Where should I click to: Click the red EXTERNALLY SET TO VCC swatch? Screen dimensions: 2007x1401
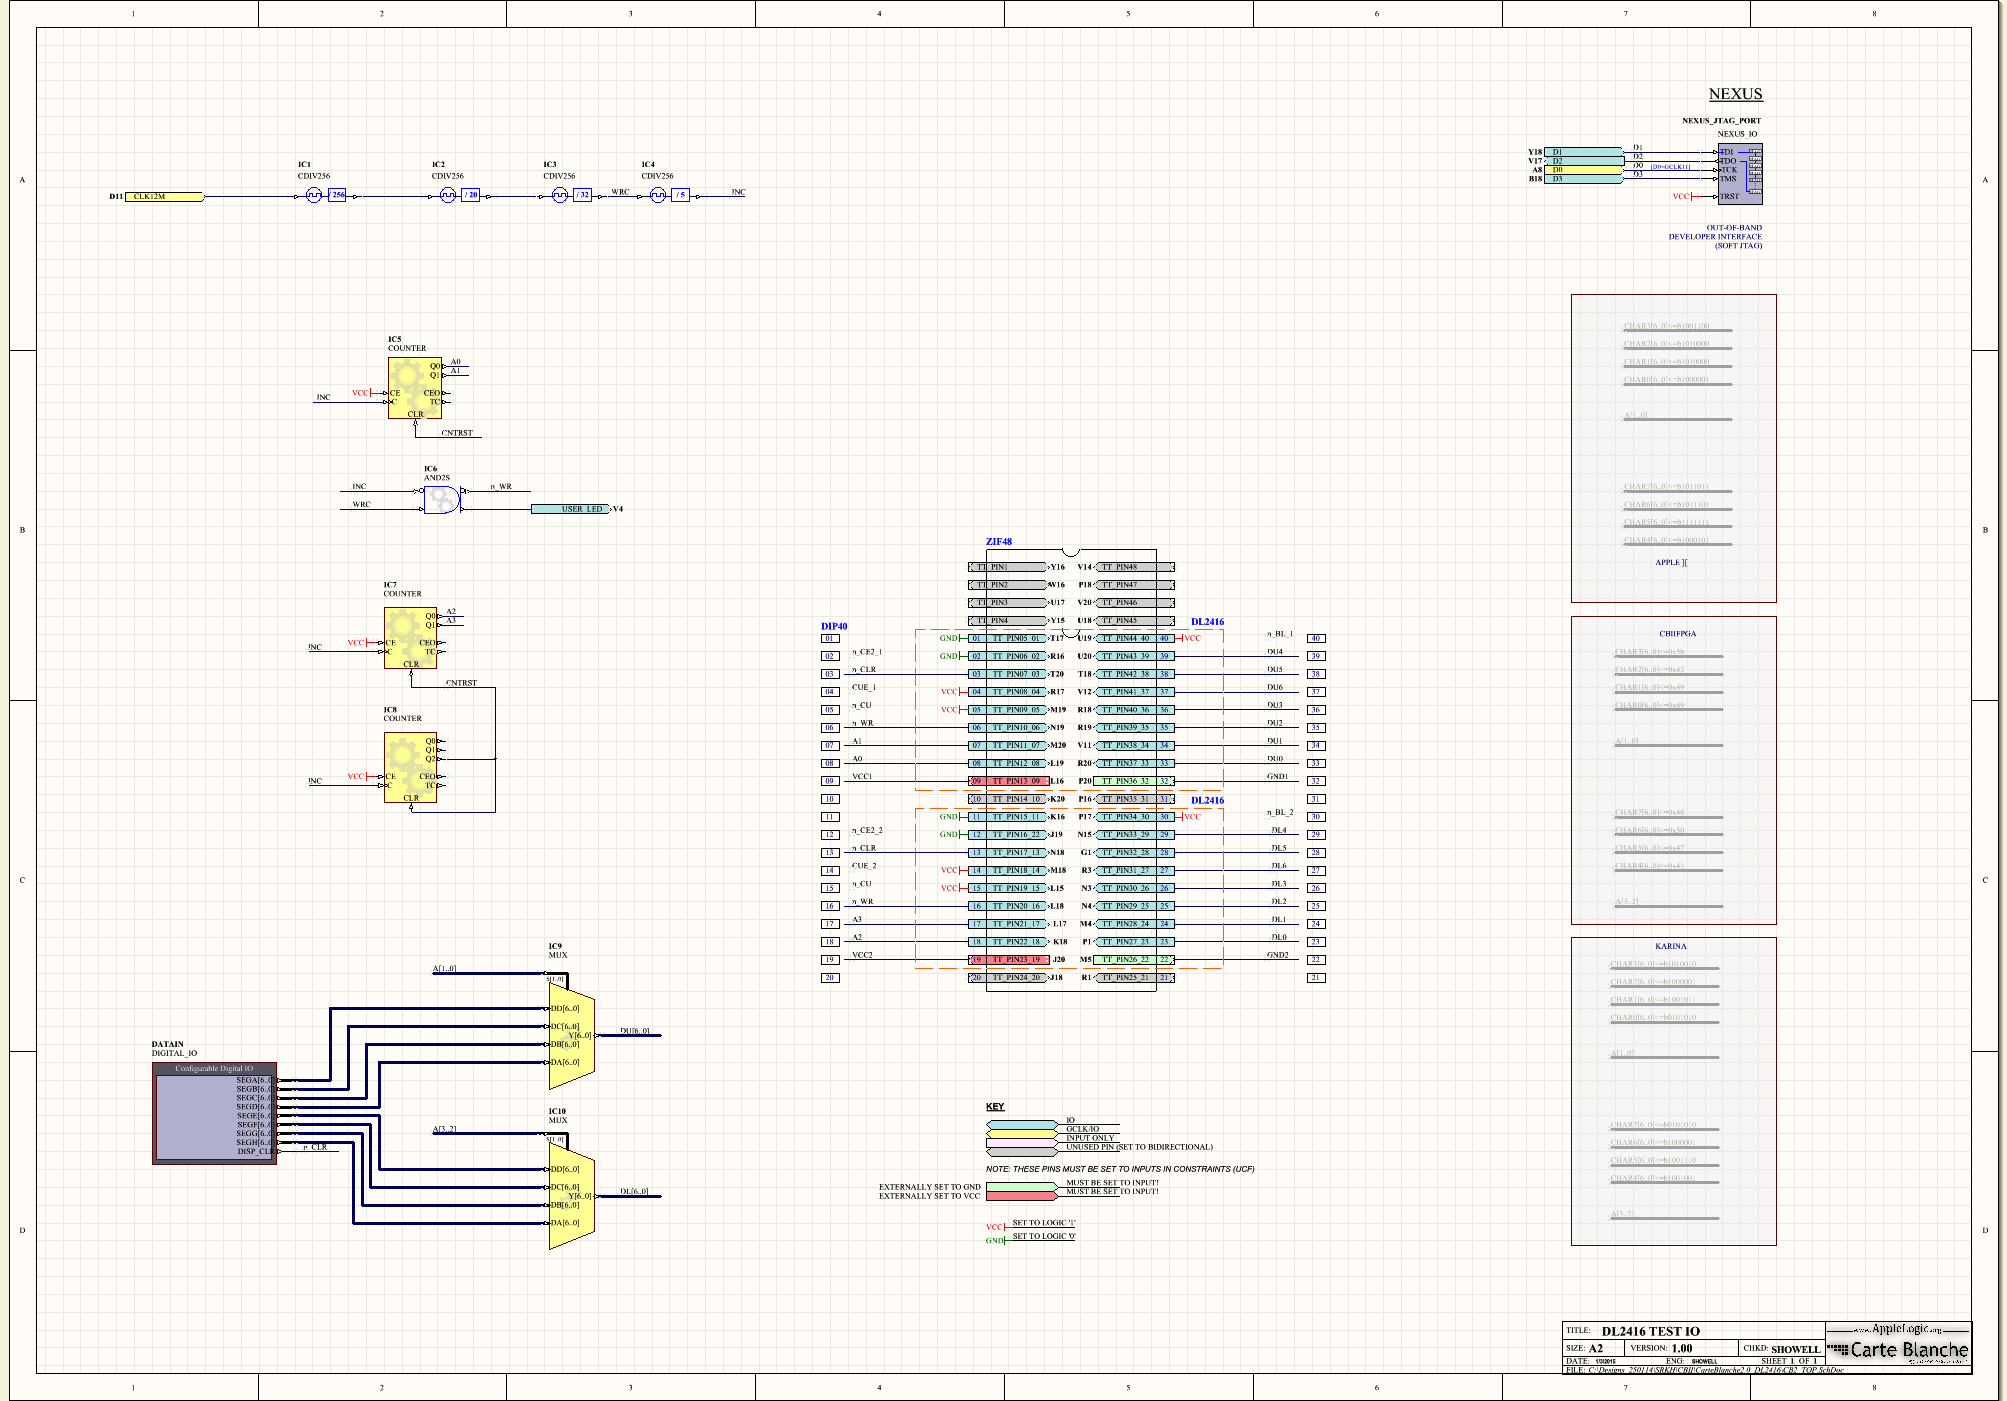pos(1022,1196)
